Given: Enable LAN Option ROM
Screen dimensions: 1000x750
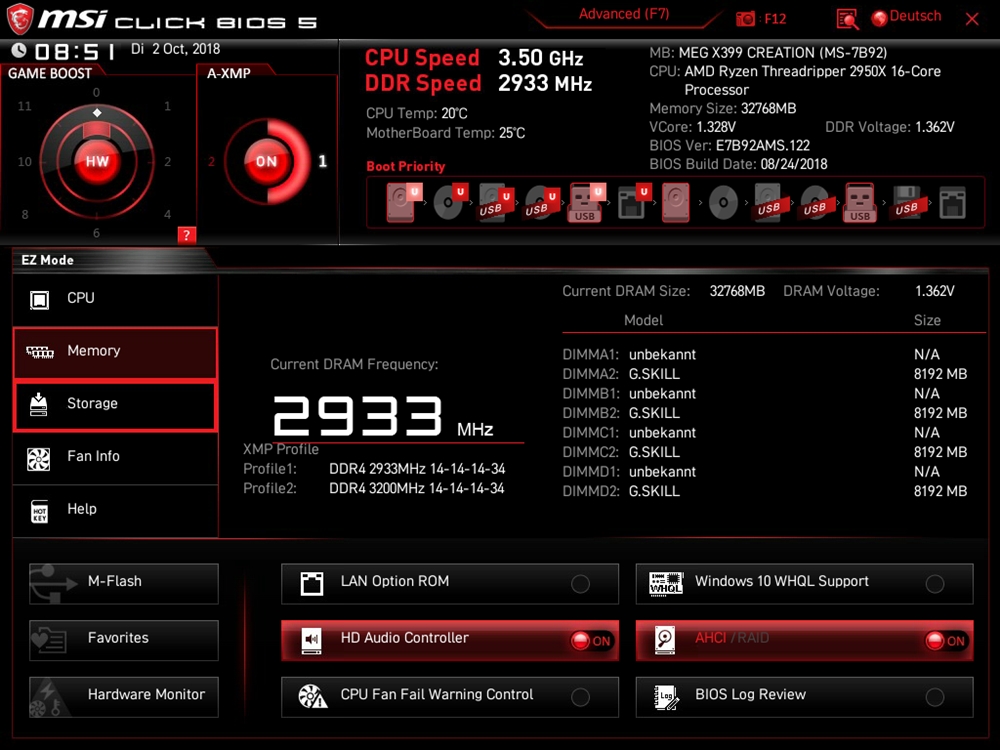Looking at the screenshot, I should click(x=580, y=584).
